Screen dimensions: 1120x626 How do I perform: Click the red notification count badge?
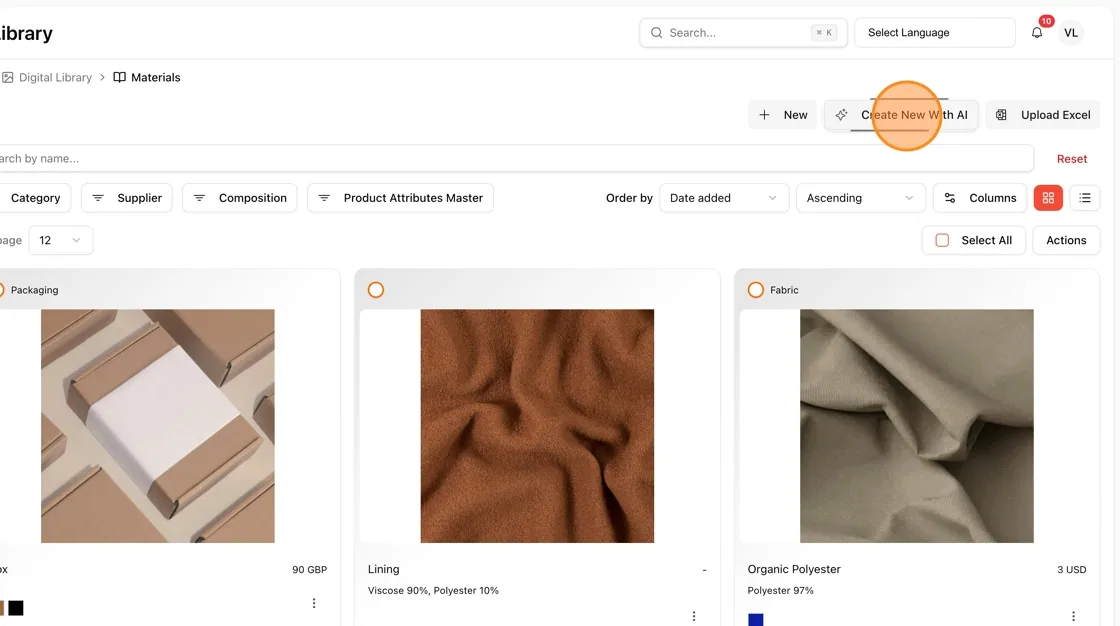pyautogui.click(x=1046, y=21)
